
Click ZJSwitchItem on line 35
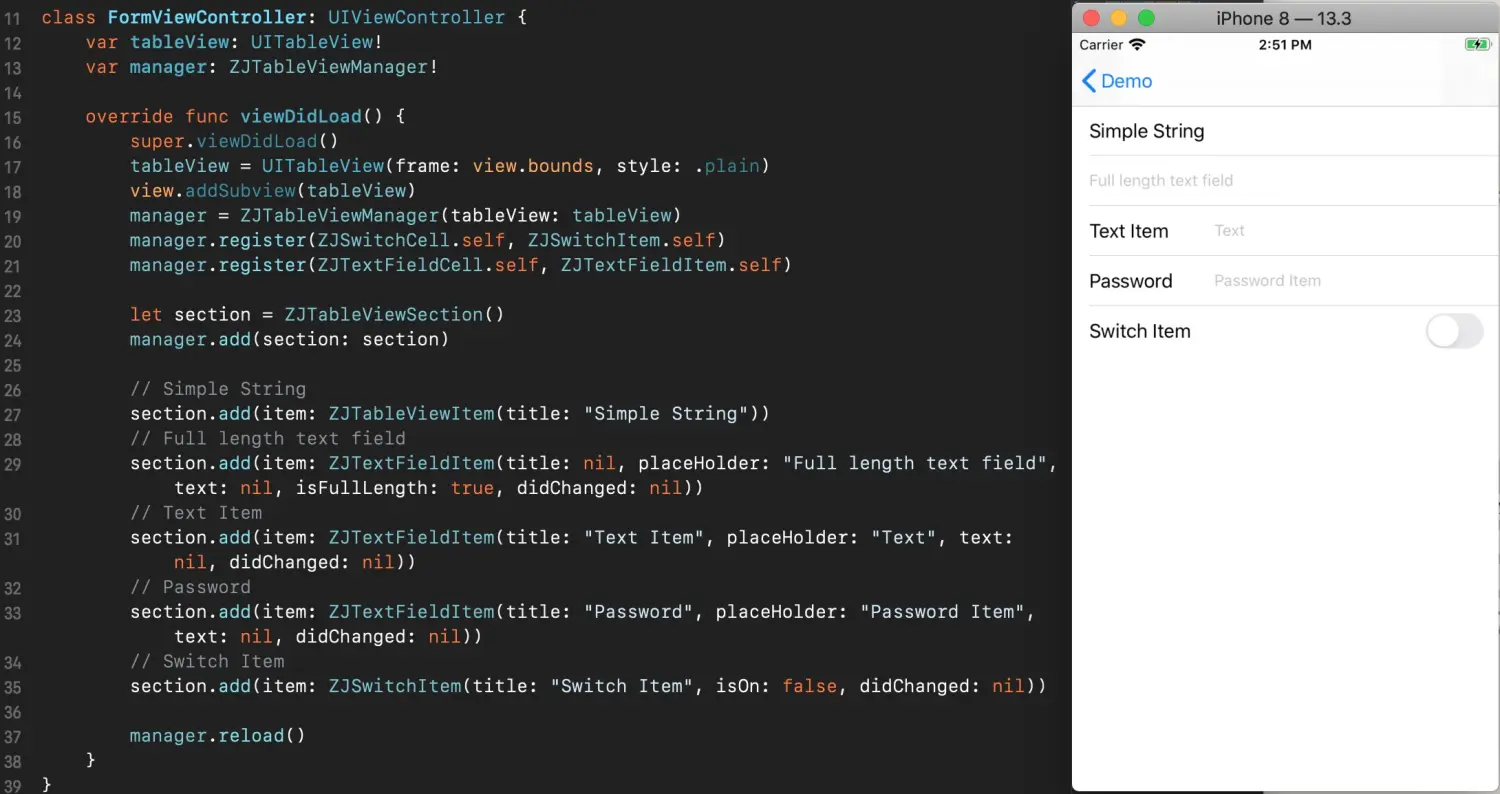(x=394, y=686)
